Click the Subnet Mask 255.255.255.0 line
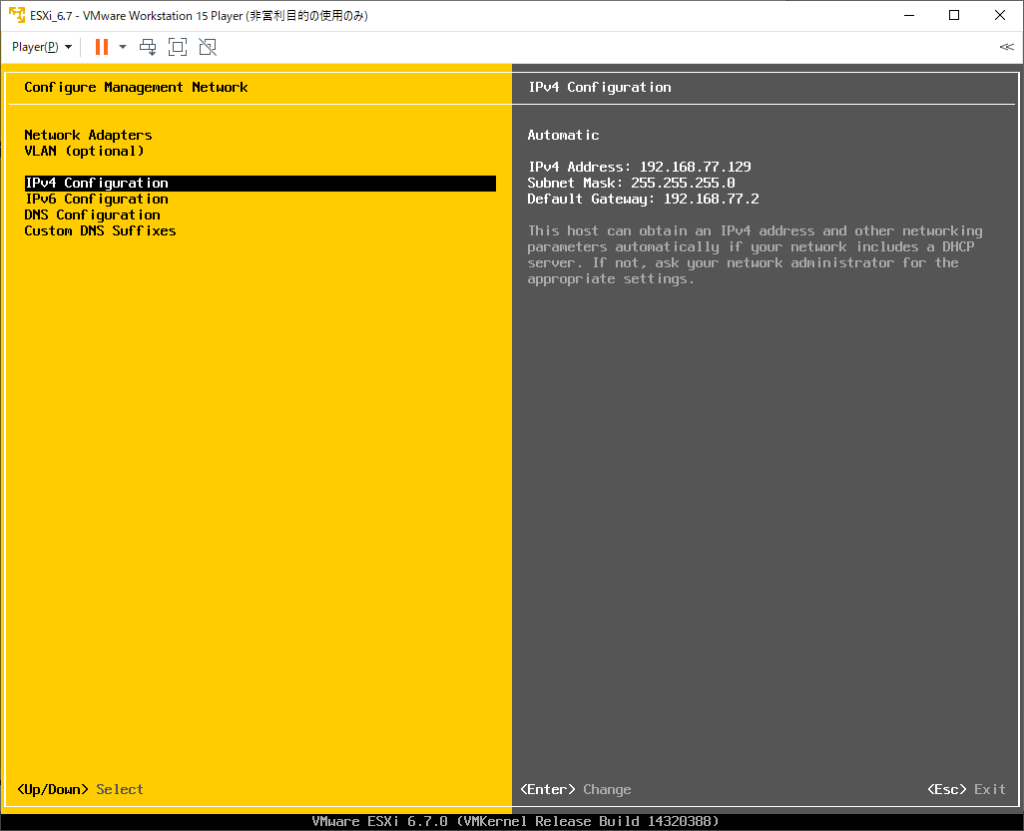The width and height of the screenshot is (1024, 831). 632,183
